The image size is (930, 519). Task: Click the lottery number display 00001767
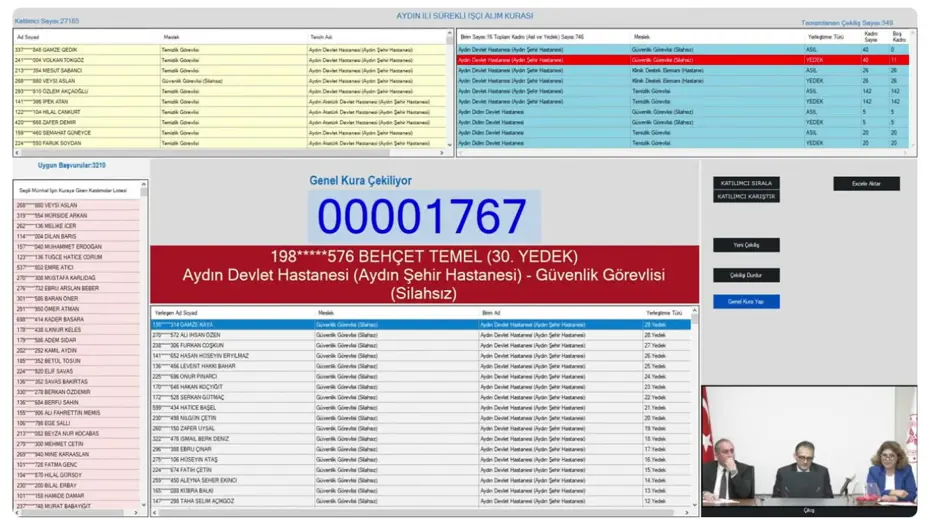(421, 217)
